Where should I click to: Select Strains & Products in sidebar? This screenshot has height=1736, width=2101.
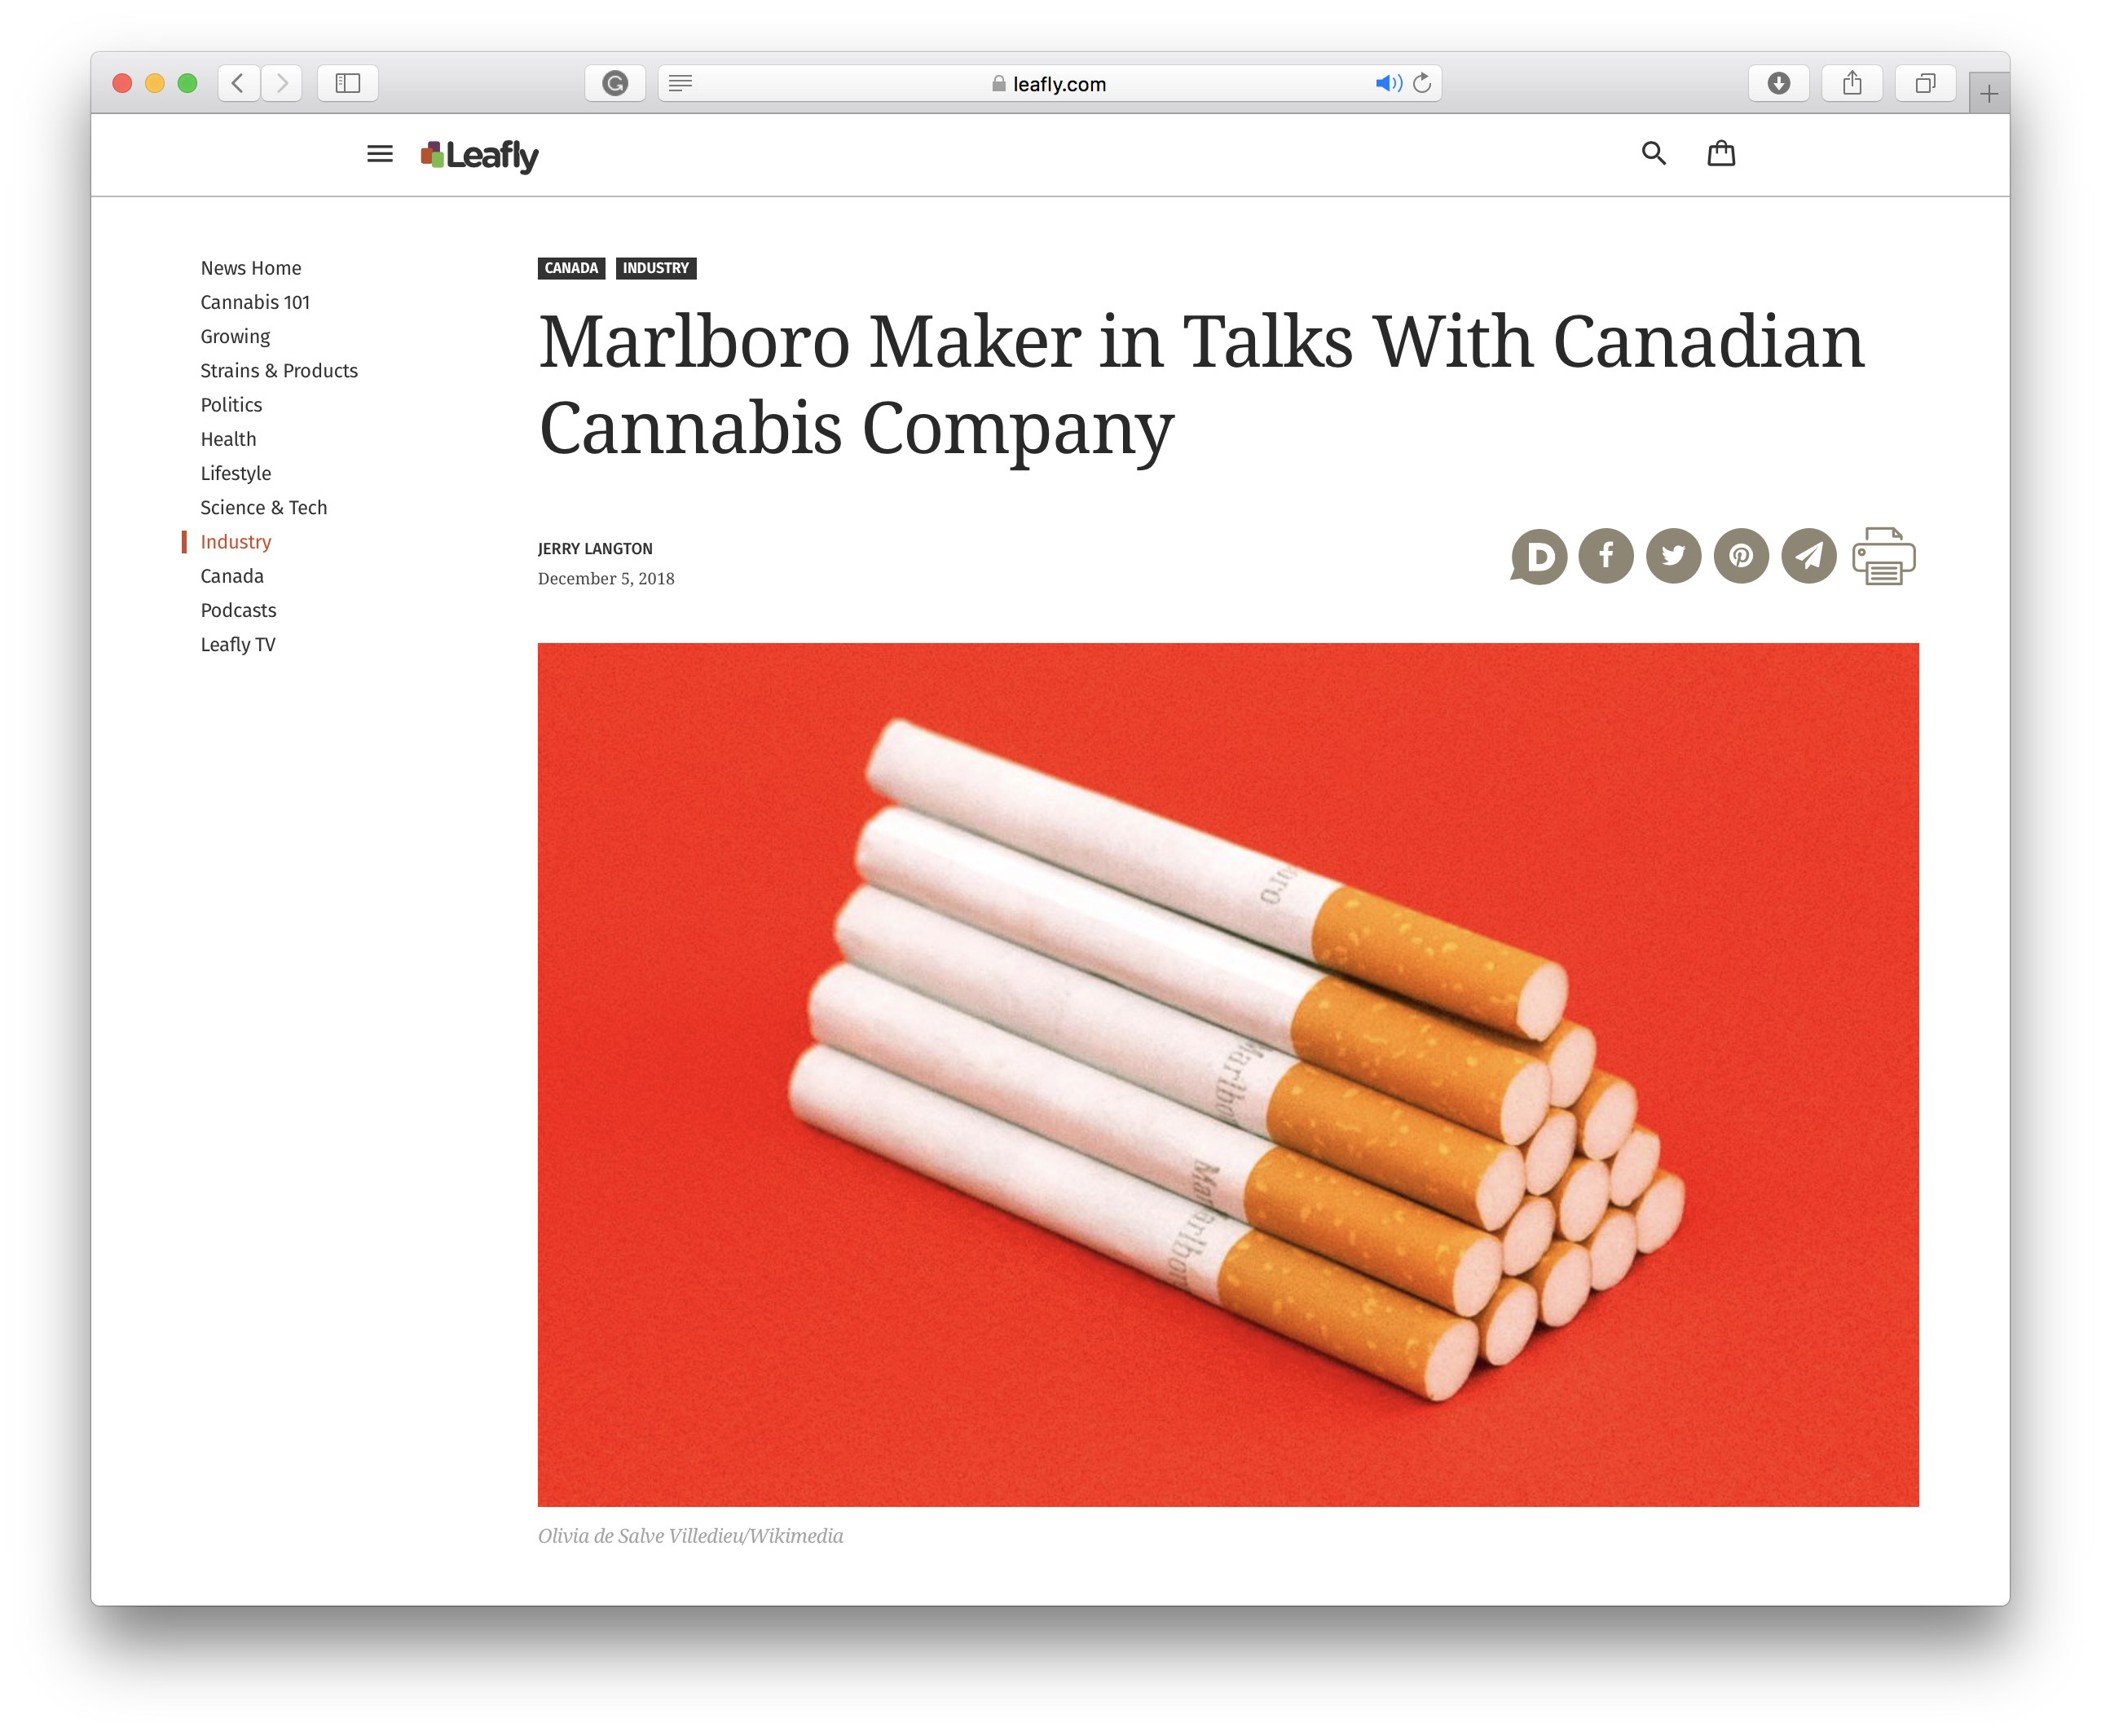click(279, 371)
